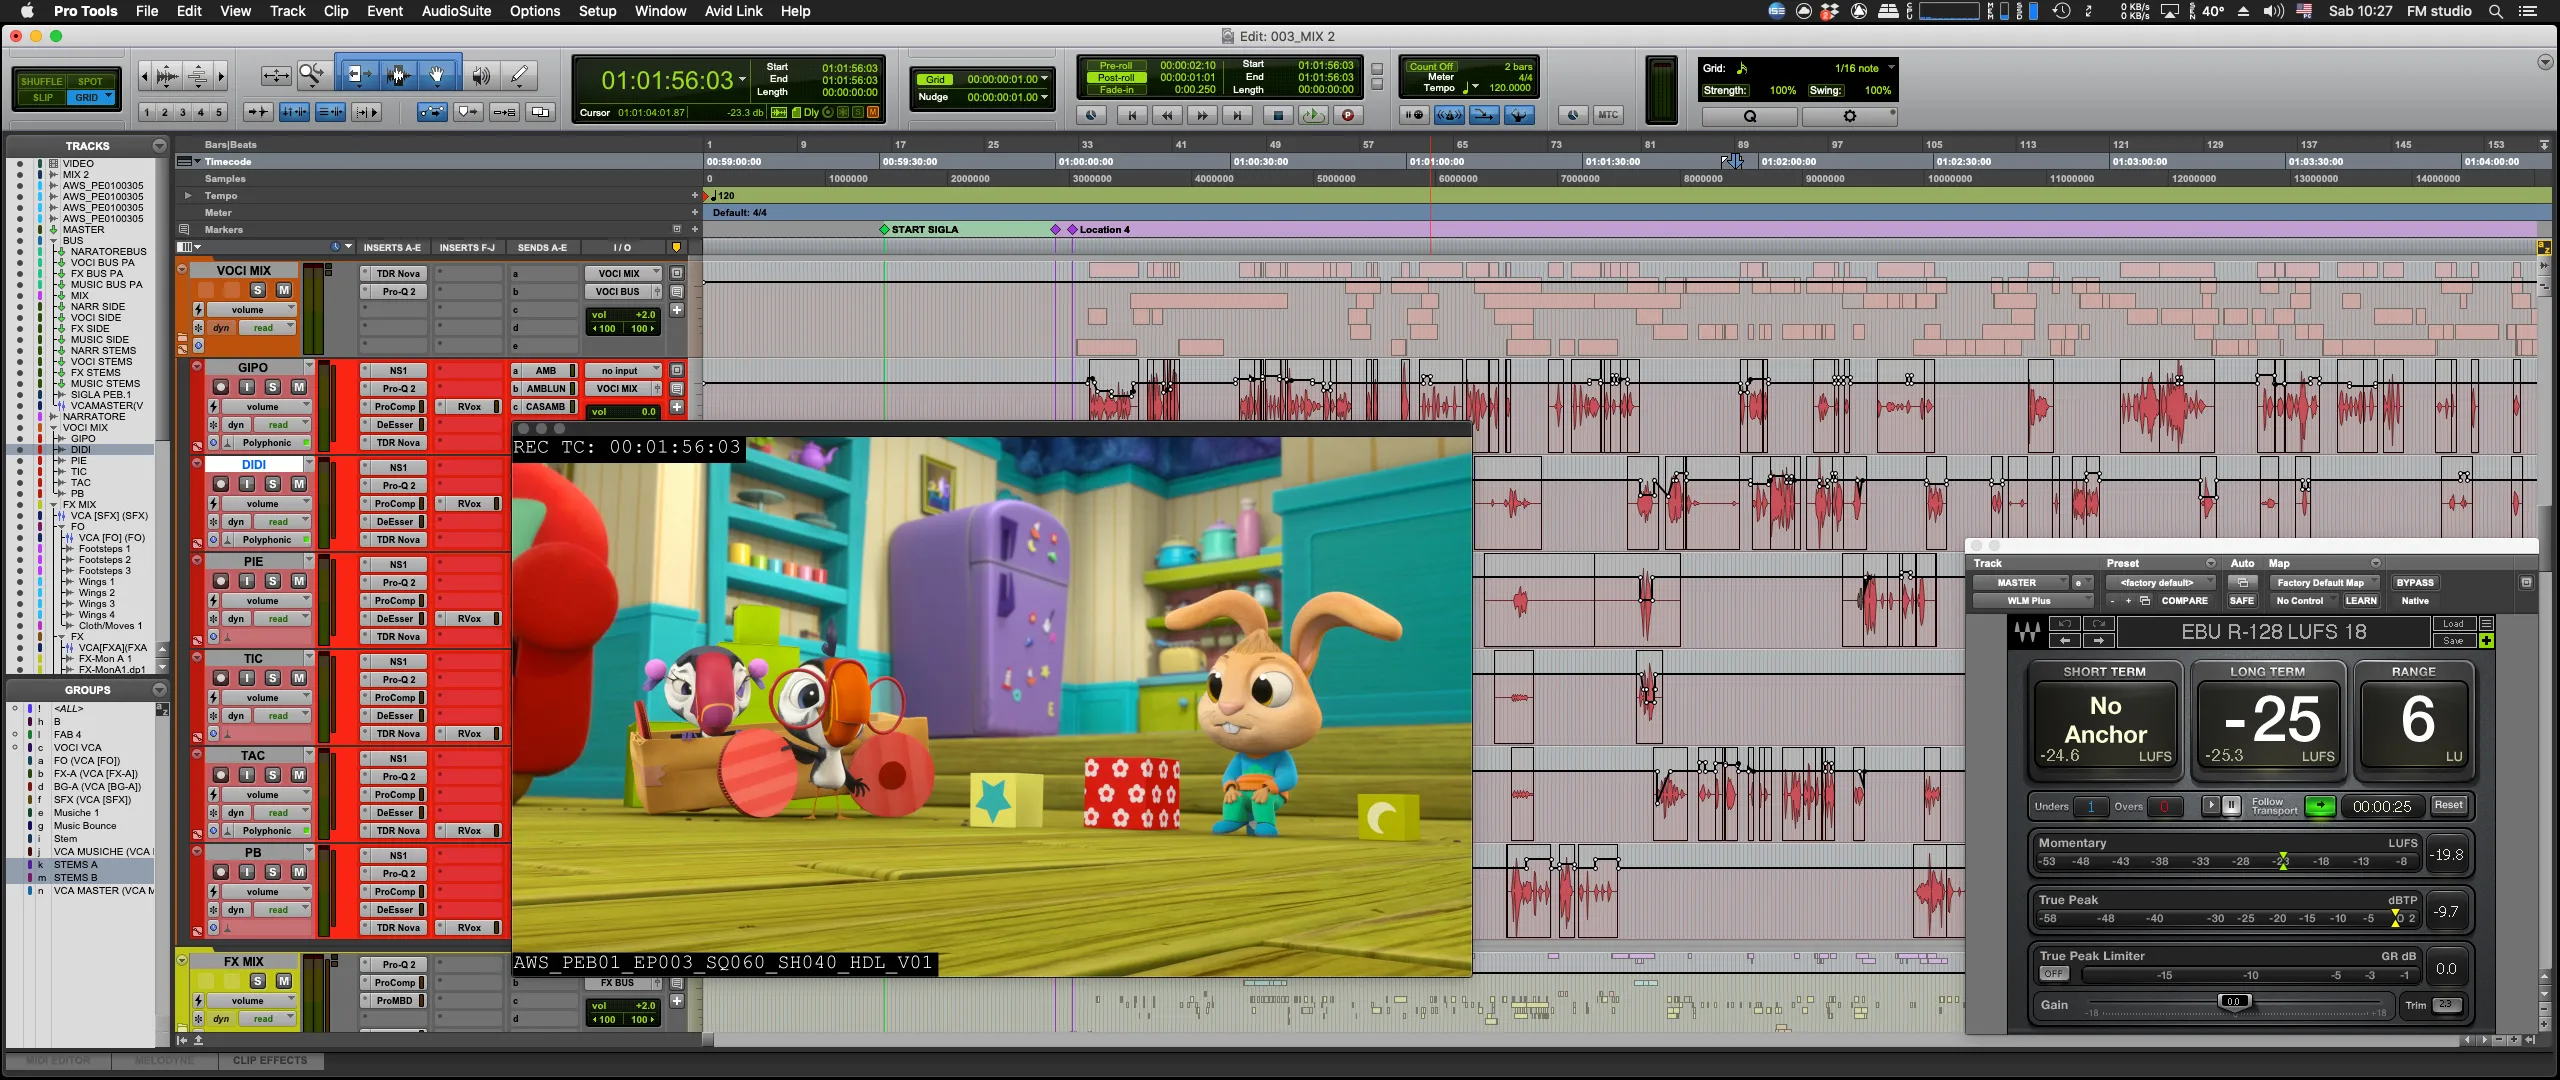Image resolution: width=2560 pixels, height=1080 pixels.
Task: Enable SHUFFLE edit mode
Action: click(41, 81)
